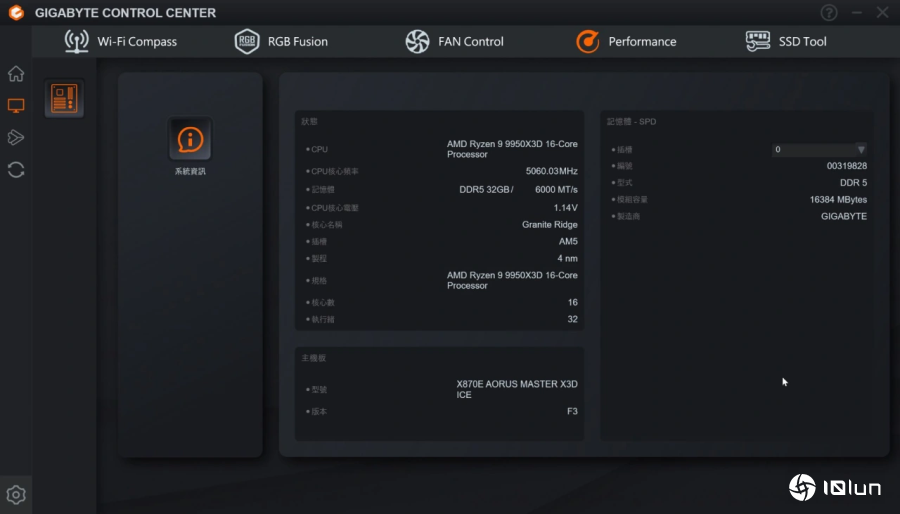Click the GIGABYTE manufacturer value
The image size is (900, 514).
pos(844,216)
